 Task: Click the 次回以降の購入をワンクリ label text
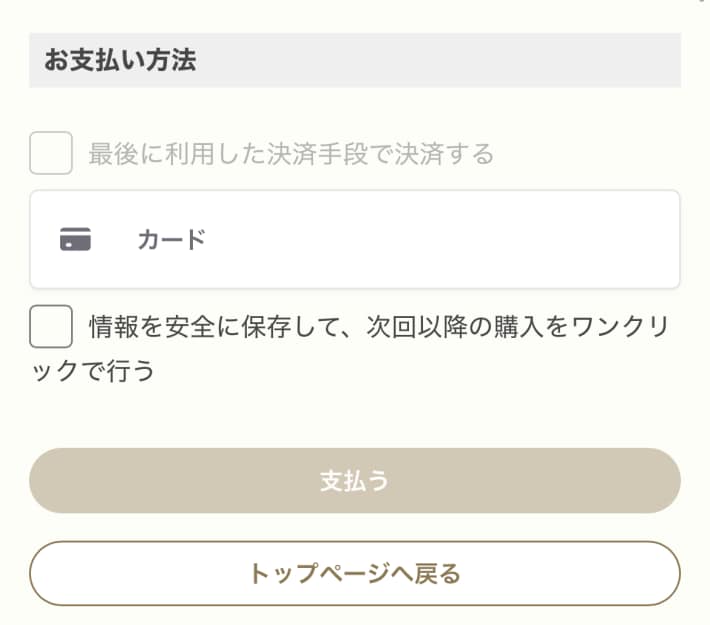(x=518, y=327)
